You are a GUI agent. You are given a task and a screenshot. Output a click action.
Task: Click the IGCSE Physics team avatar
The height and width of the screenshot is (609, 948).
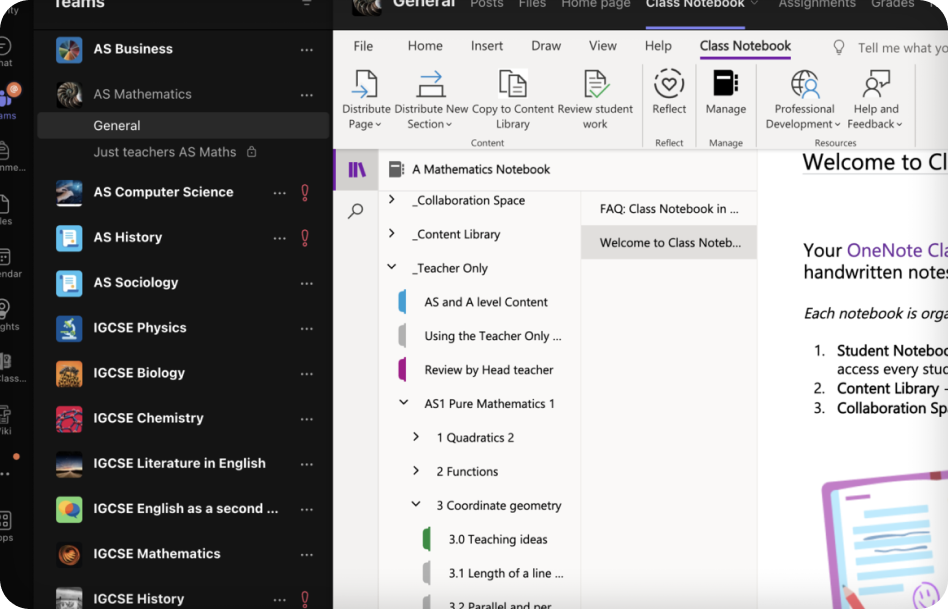pyautogui.click(x=69, y=329)
